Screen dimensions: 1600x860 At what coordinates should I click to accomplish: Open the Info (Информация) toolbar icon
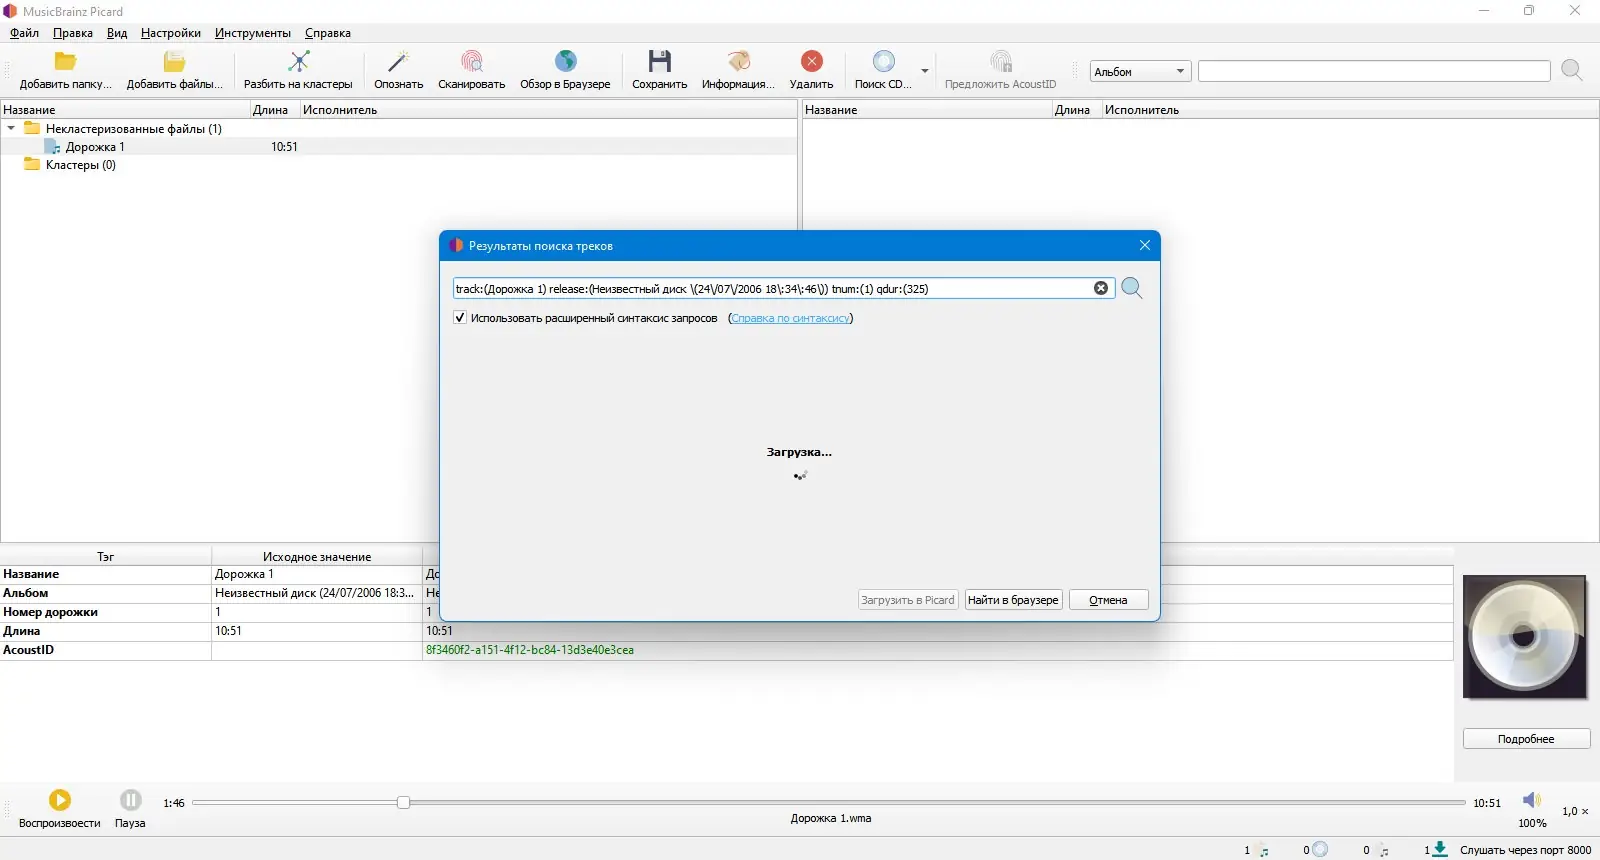click(738, 62)
